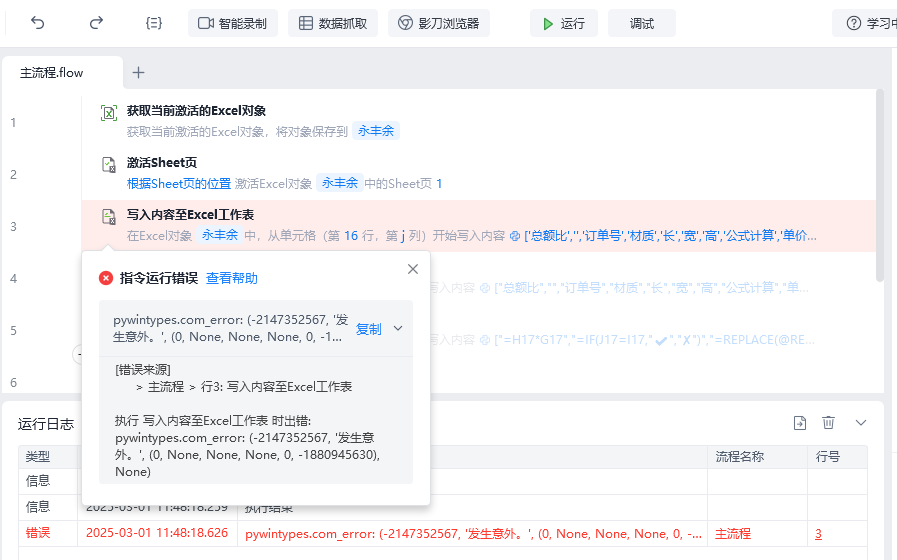
Task: Select step 获取当前激活的Excel对象
Action: pyautogui.click(x=478, y=122)
